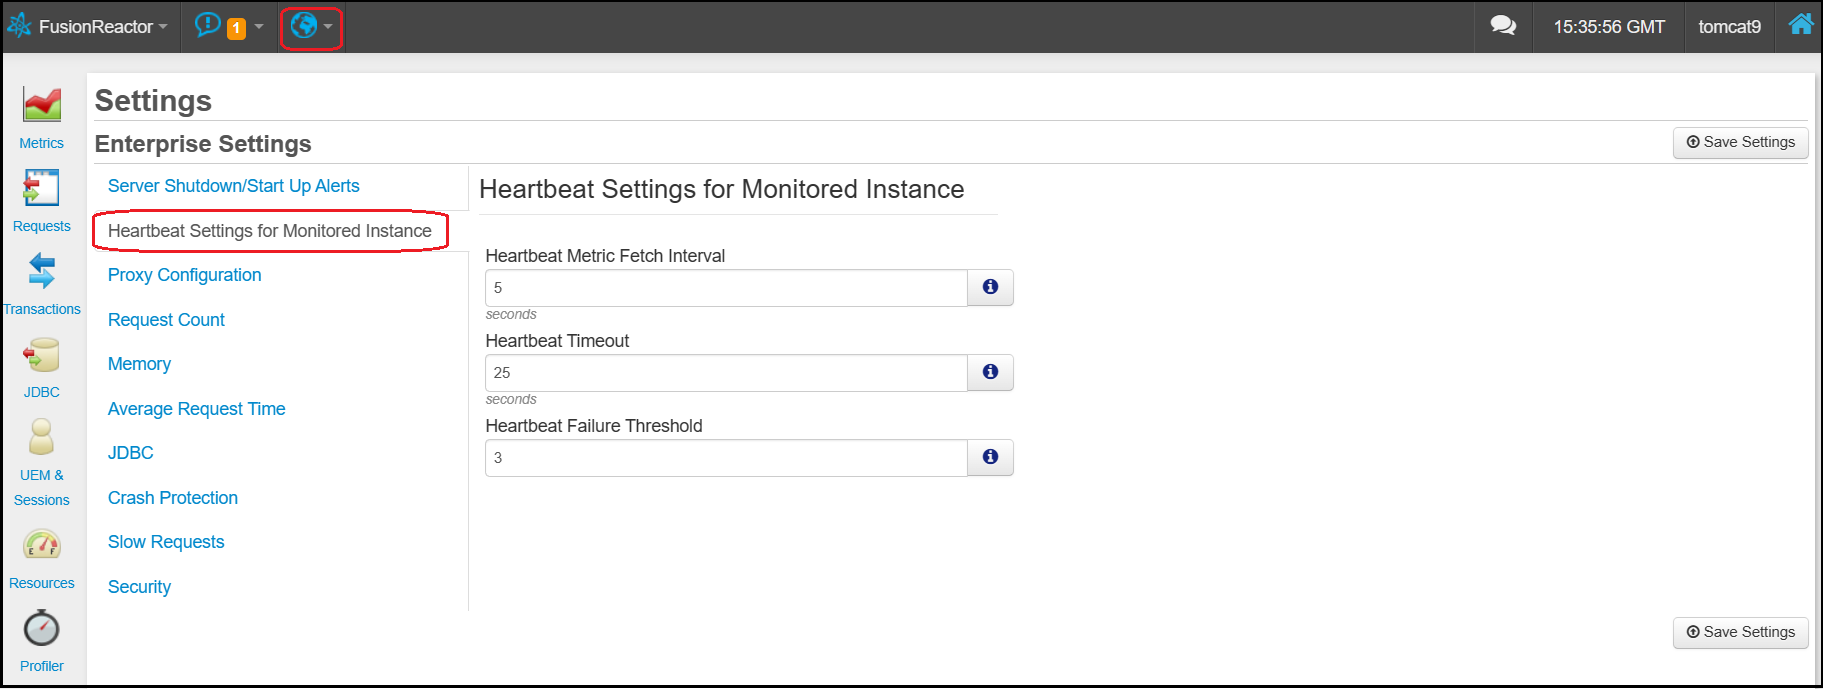Open the Requests sidebar icon
This screenshot has height=689, width=1823.
coord(42,188)
